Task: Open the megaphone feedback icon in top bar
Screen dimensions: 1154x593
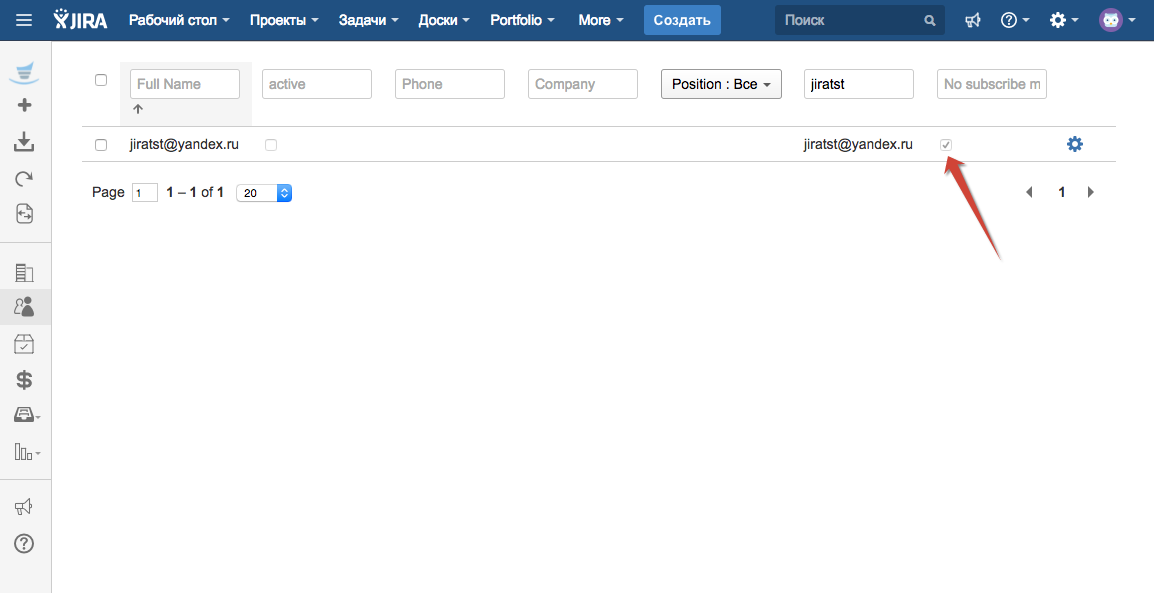Action: (972, 20)
